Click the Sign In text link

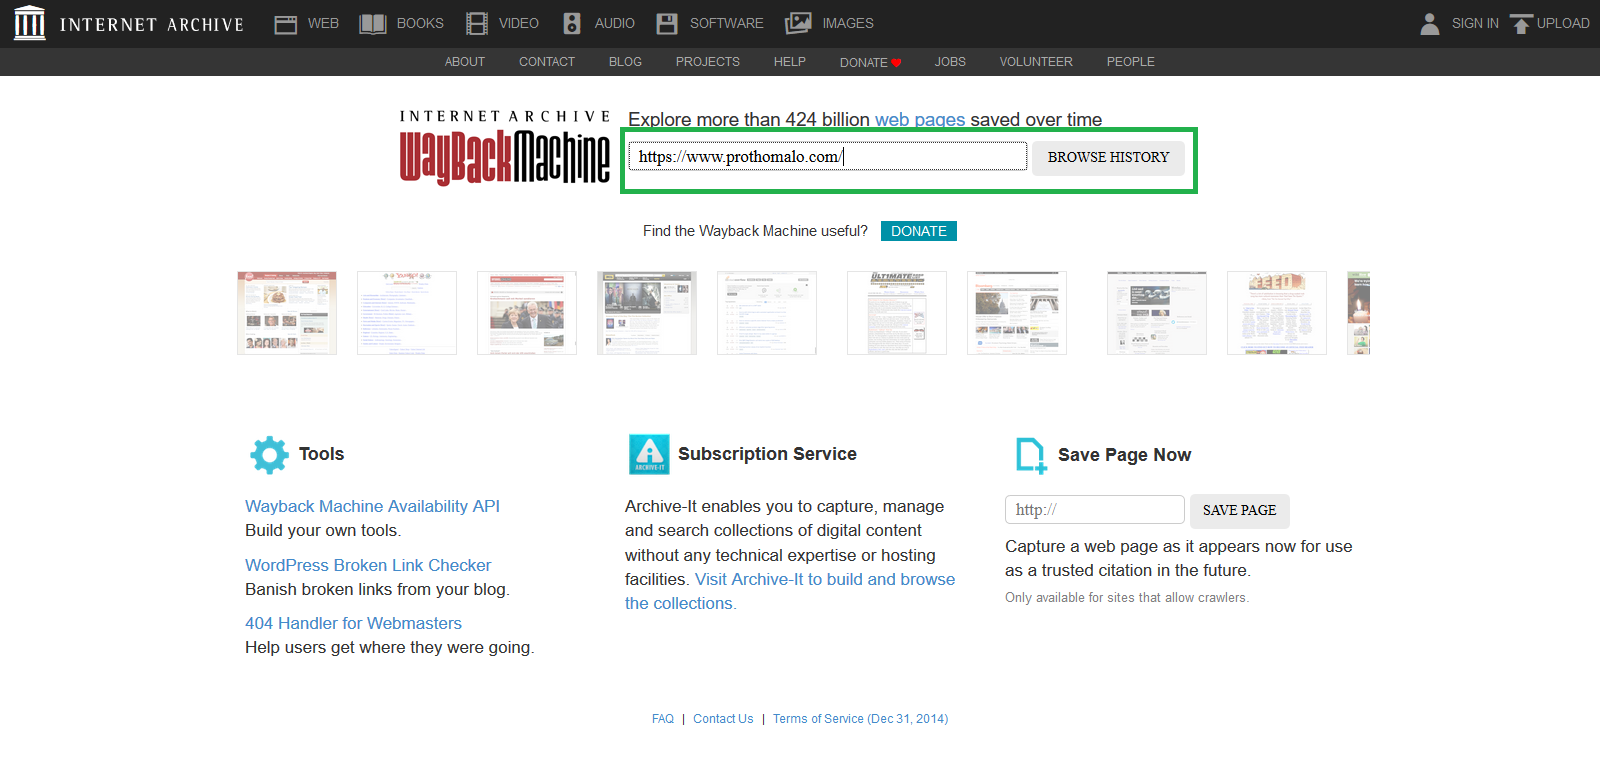coord(1475,24)
